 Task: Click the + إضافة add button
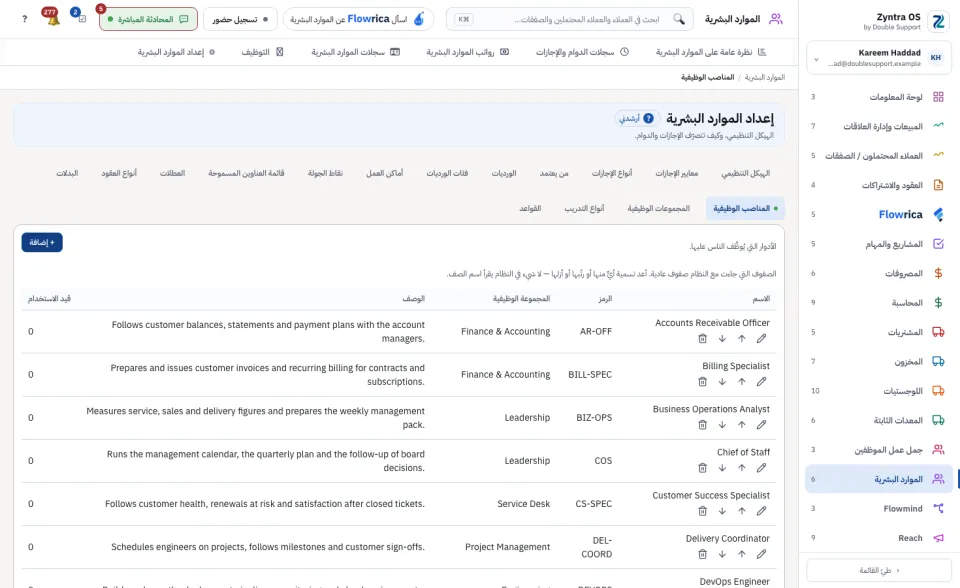42,243
